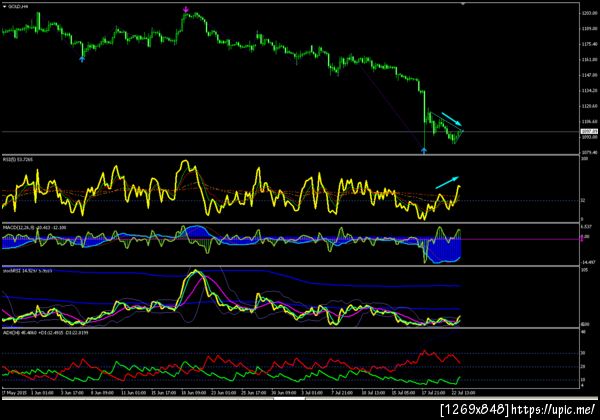Click the highlighted current price label on price scale
600x420 pixels.
pos(589,132)
